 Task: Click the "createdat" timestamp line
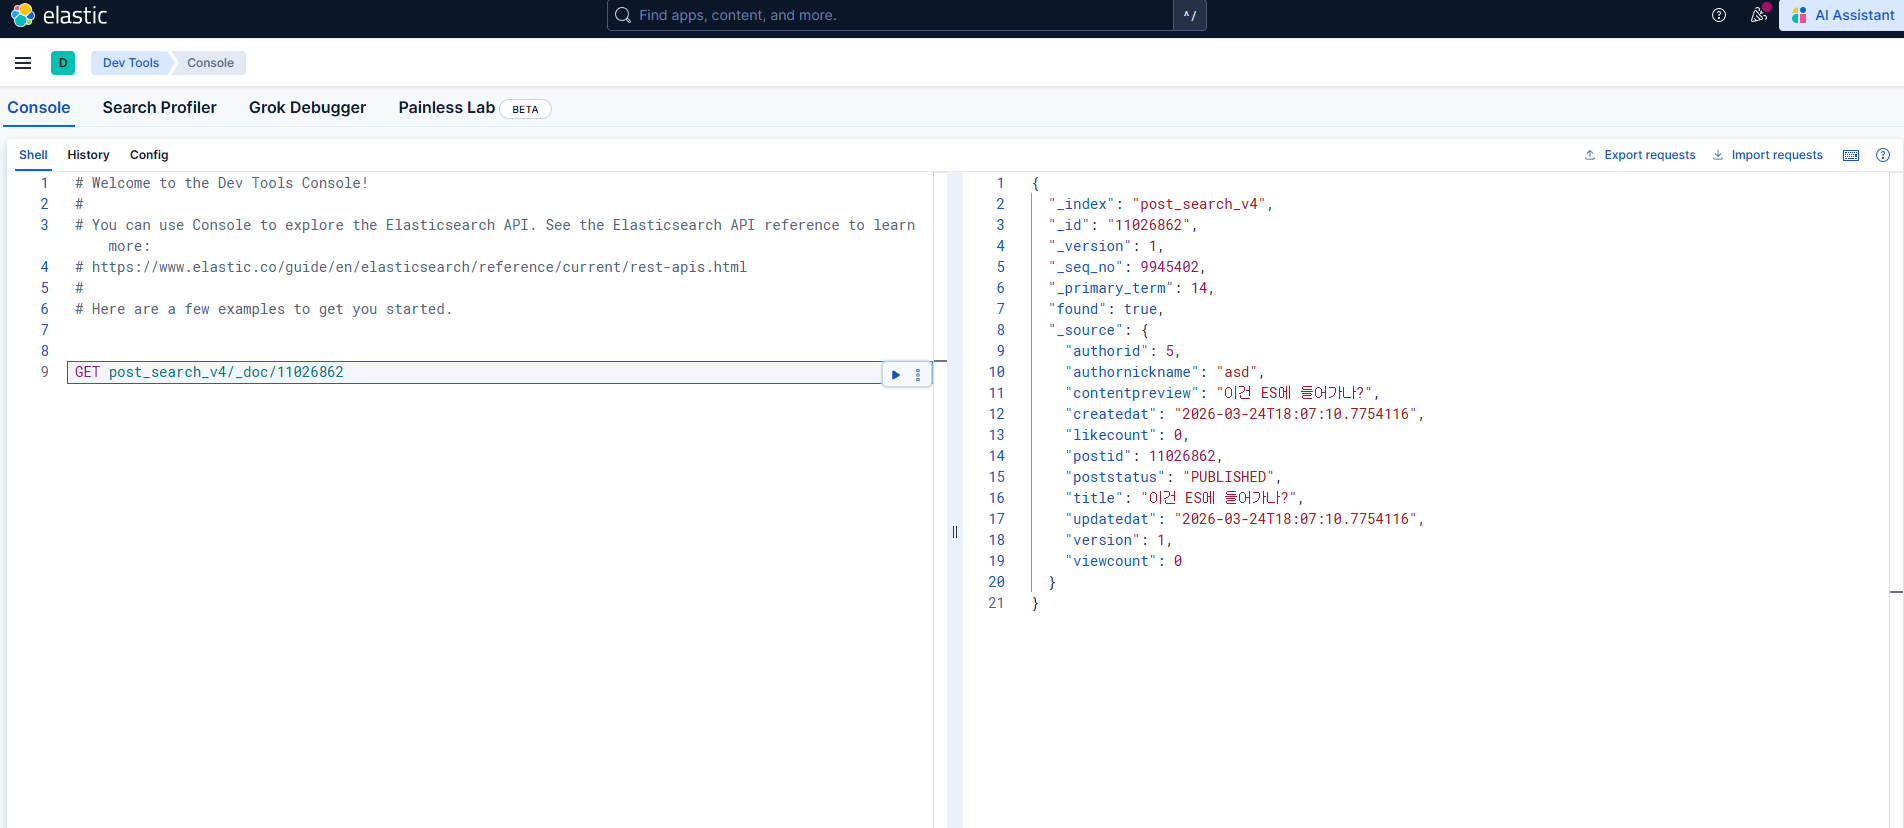coord(1245,414)
